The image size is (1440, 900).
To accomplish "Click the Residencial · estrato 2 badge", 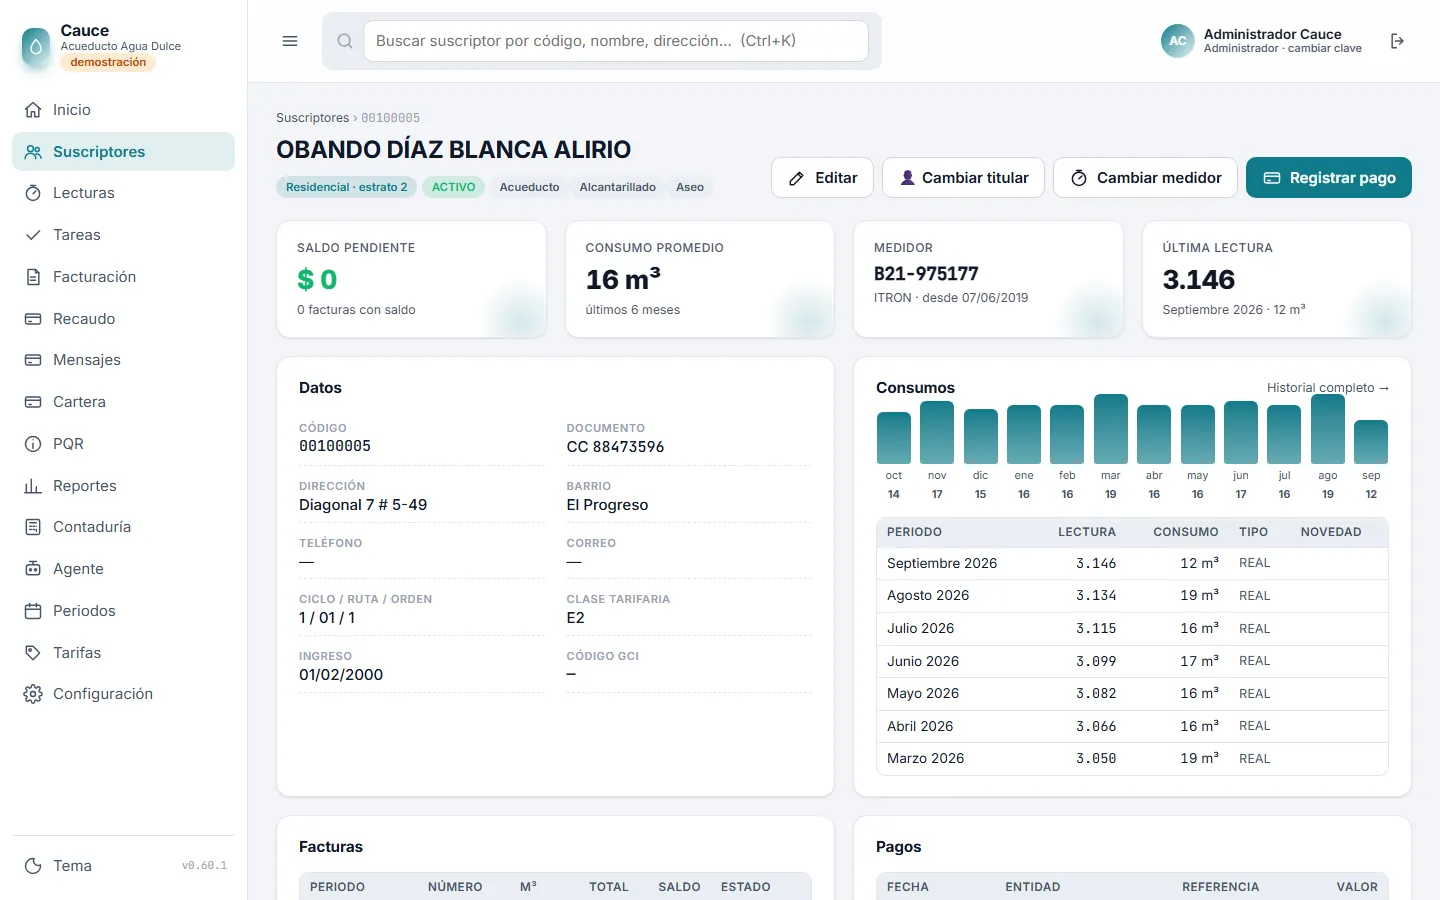I will point(346,187).
